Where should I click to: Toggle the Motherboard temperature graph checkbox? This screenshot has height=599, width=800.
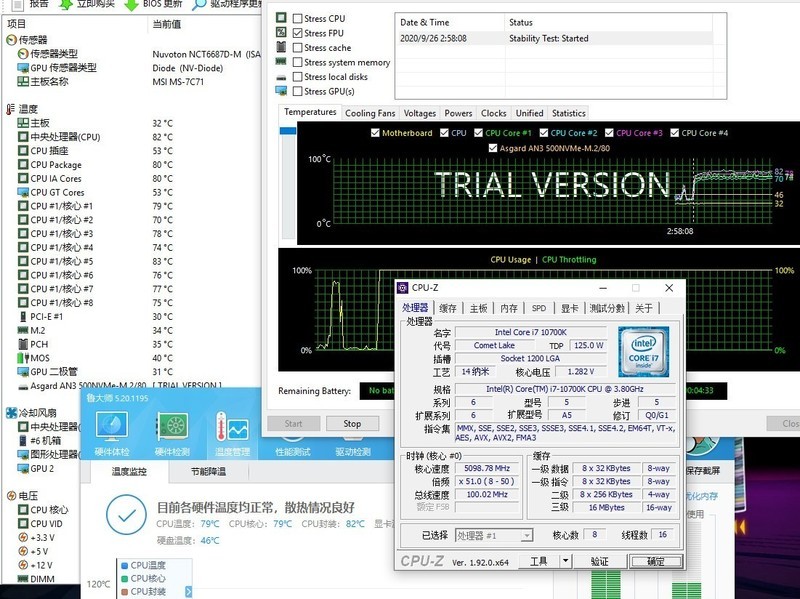coord(375,133)
